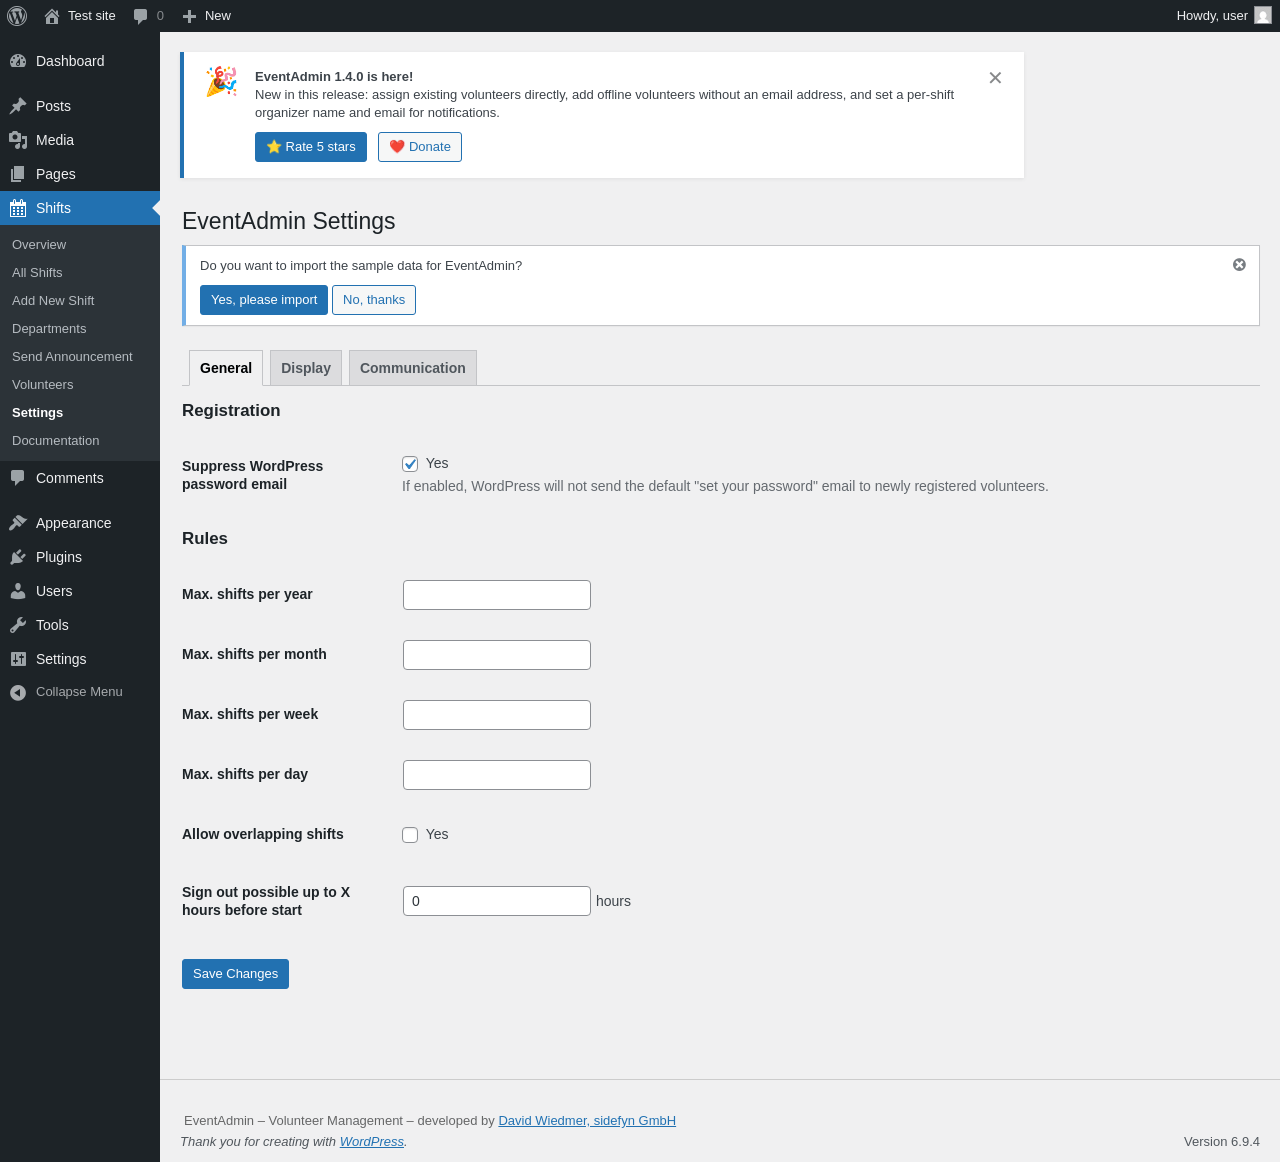The image size is (1280, 1162).
Task: Open Howdy, user account menu
Action: [x=1224, y=16]
